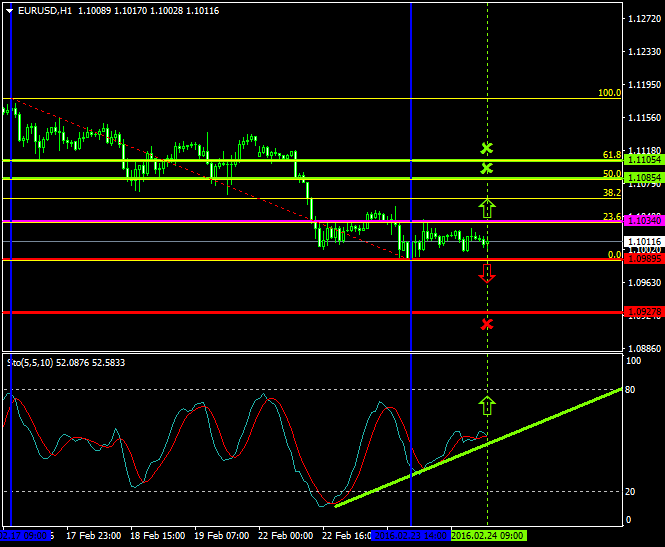Click the lower green X marker

(x=487, y=168)
